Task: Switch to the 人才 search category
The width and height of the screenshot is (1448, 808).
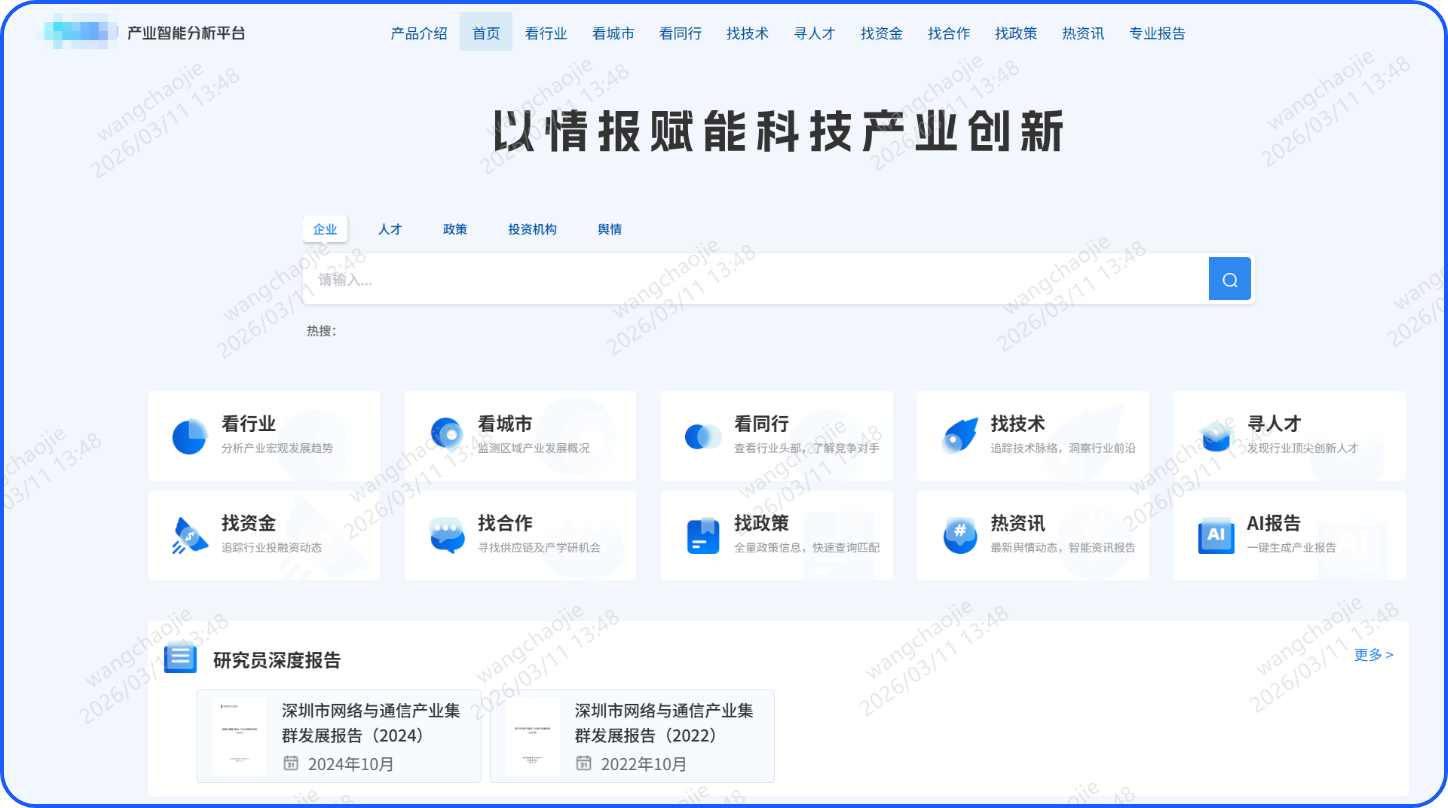Action: click(390, 229)
